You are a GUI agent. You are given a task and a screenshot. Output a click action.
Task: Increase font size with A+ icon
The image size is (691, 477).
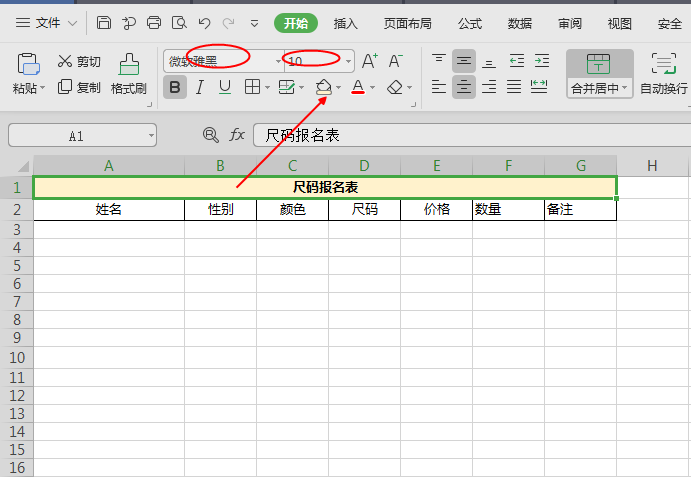pos(369,61)
